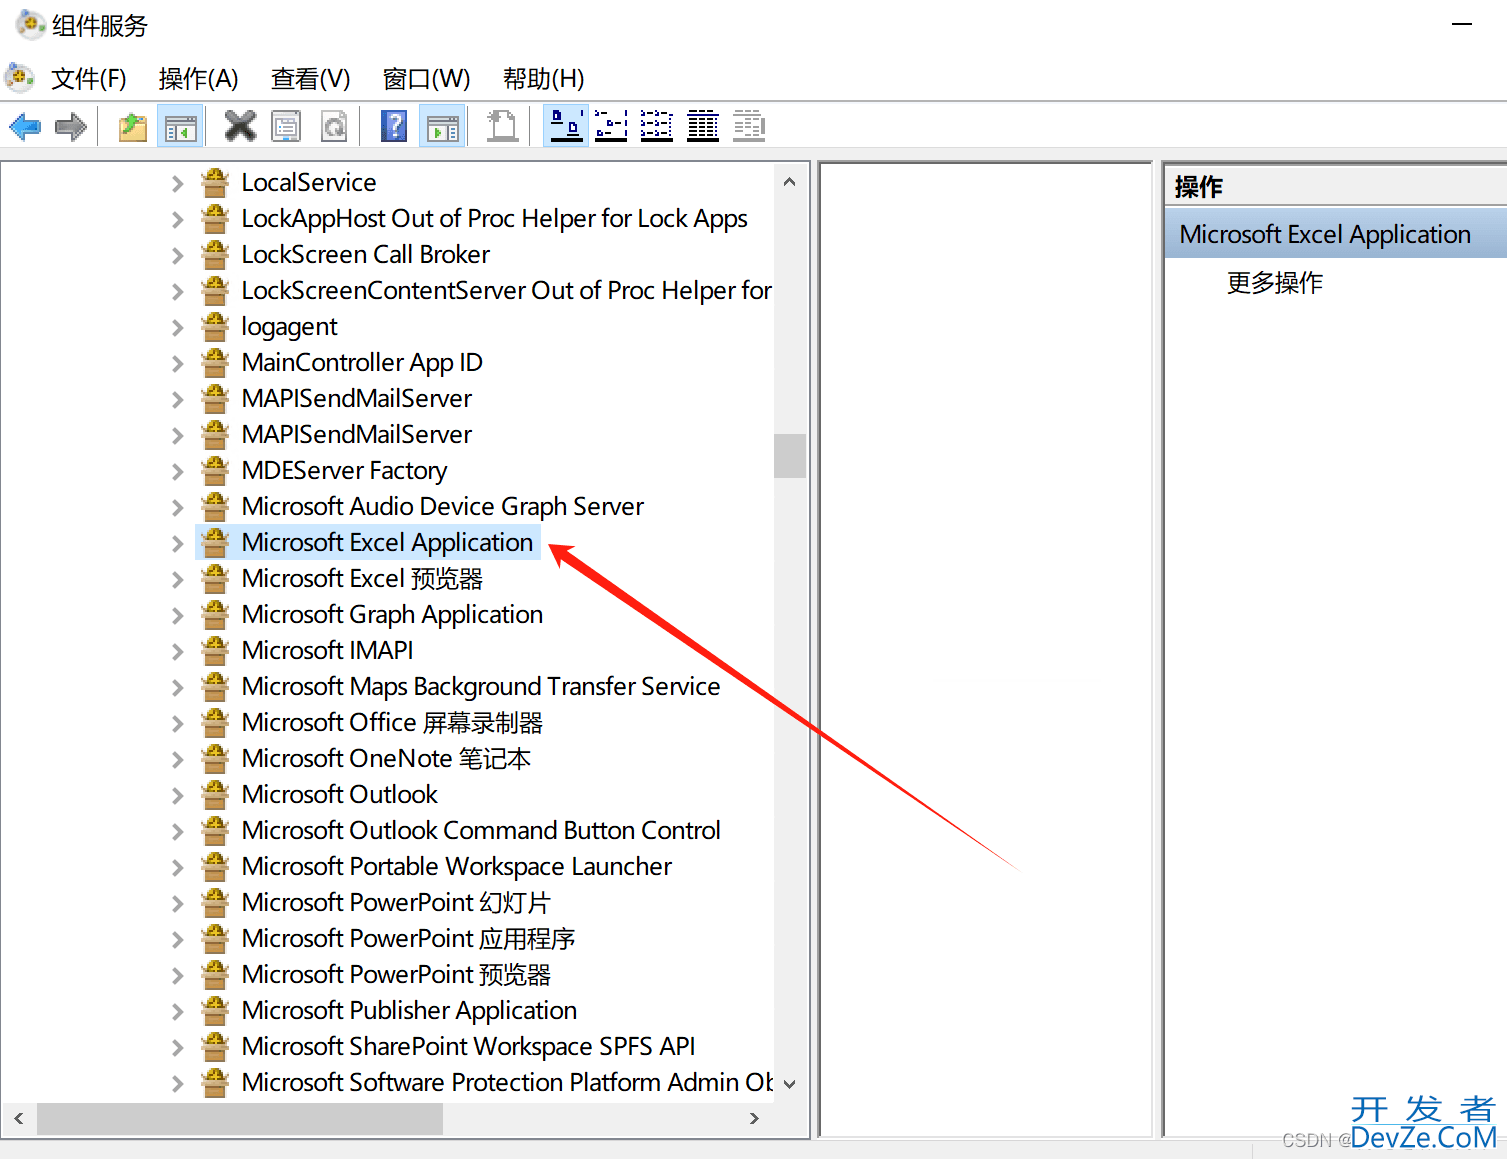Image resolution: width=1507 pixels, height=1159 pixels.
Task: Go forward with the gray right arrow
Action: pyautogui.click(x=71, y=127)
